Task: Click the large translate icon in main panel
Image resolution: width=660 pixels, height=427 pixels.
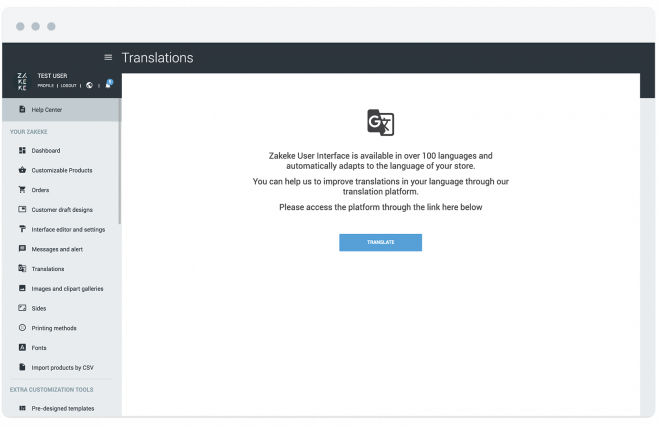Action: click(381, 123)
